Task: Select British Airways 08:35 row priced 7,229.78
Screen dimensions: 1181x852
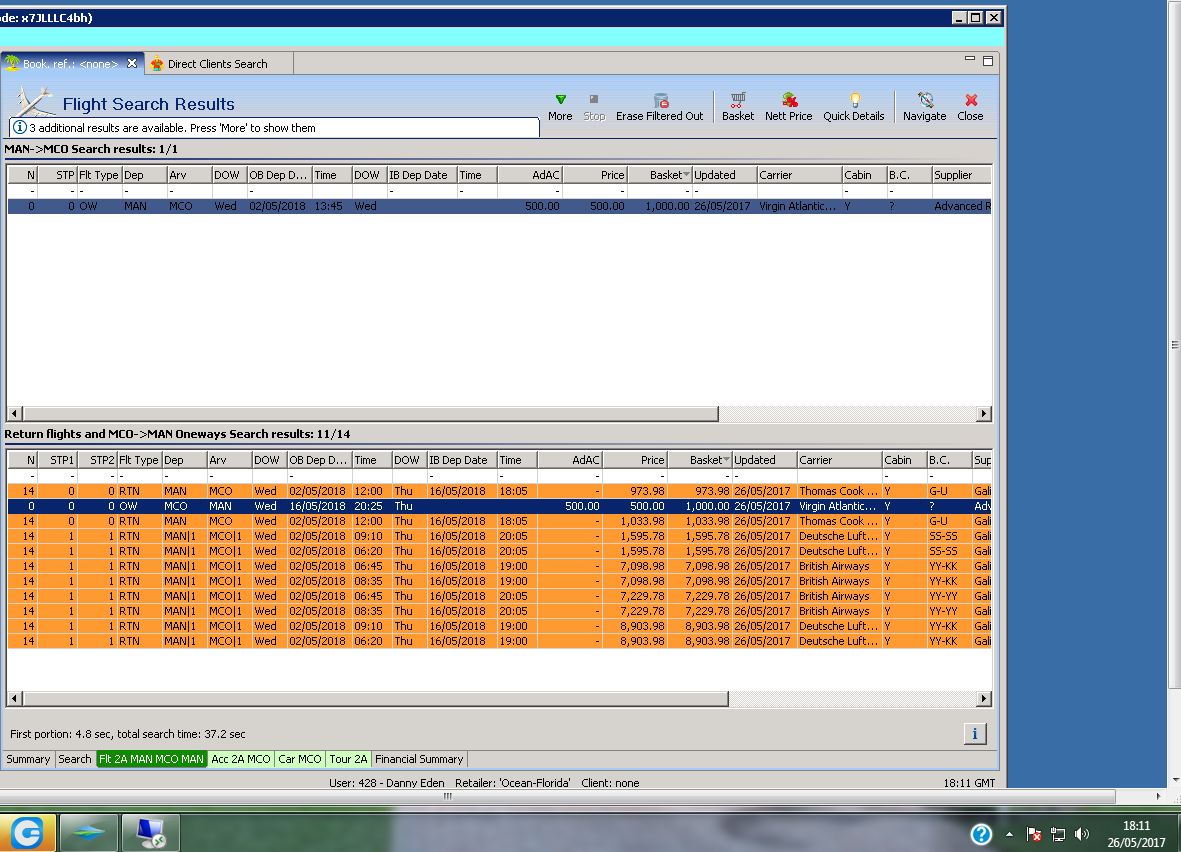Action: pos(499,611)
